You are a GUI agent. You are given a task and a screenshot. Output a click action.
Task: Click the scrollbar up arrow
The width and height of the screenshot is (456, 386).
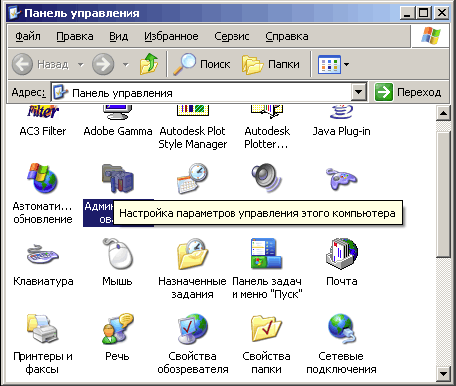[x=443, y=113]
